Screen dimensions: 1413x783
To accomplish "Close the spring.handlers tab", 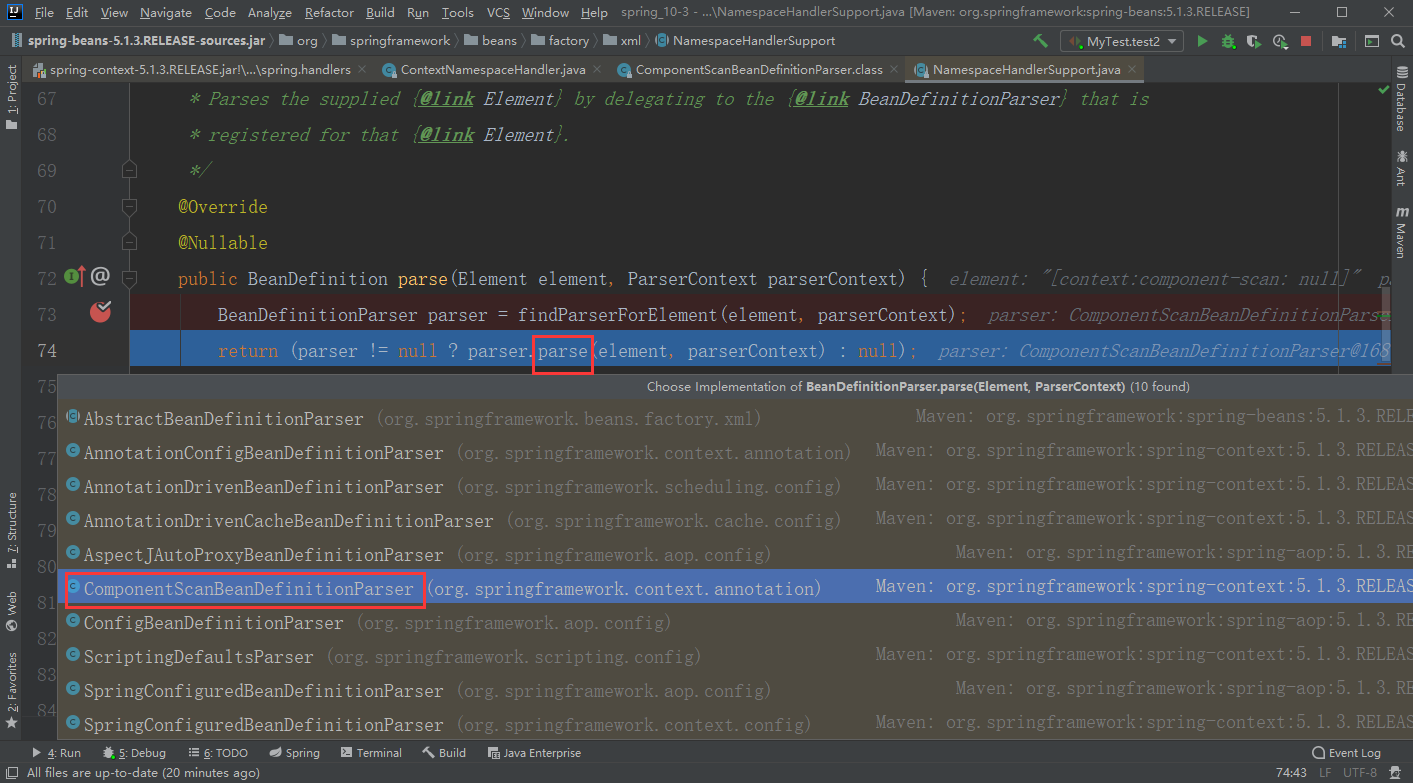I will pos(363,70).
